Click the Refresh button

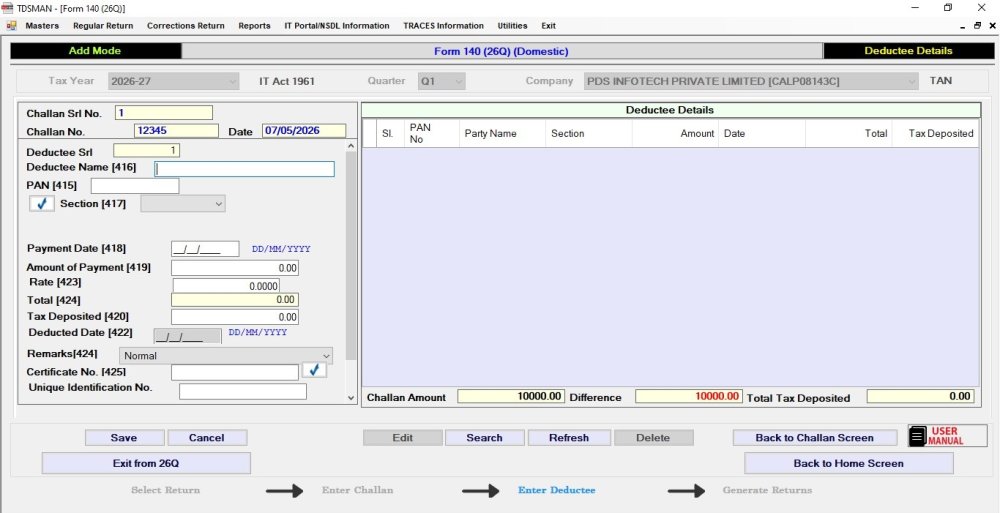tap(569, 438)
